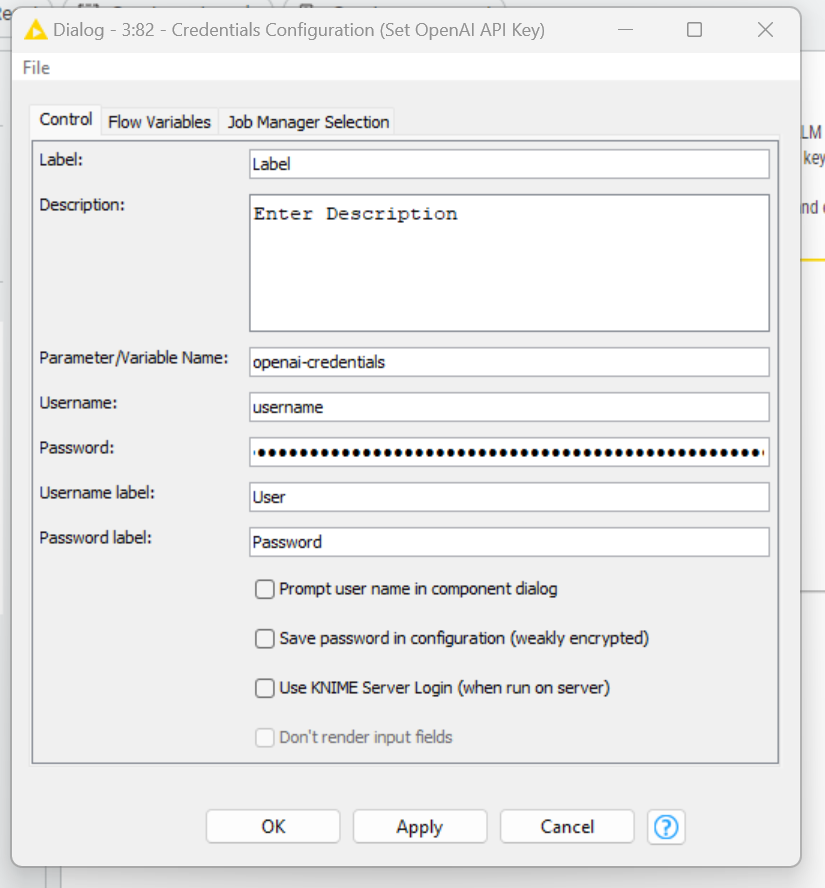The image size is (825, 888).
Task: Open the Job Manager Selection tab
Action: point(308,122)
